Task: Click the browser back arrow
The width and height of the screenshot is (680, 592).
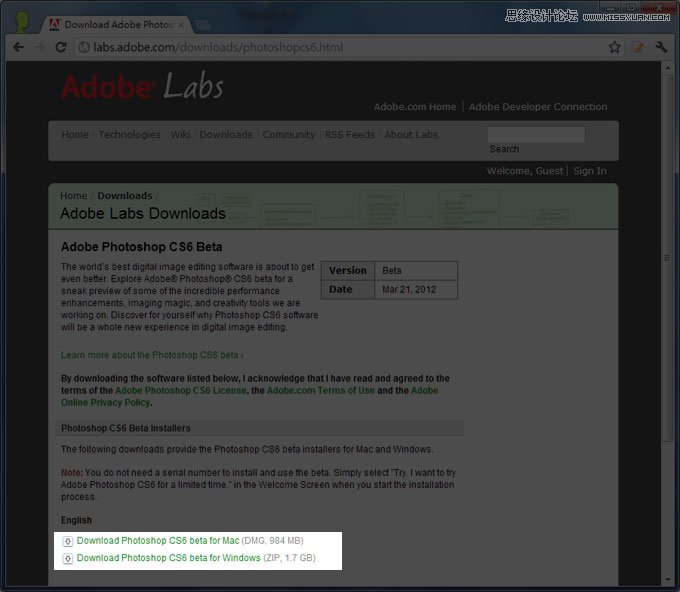Action: [18, 47]
